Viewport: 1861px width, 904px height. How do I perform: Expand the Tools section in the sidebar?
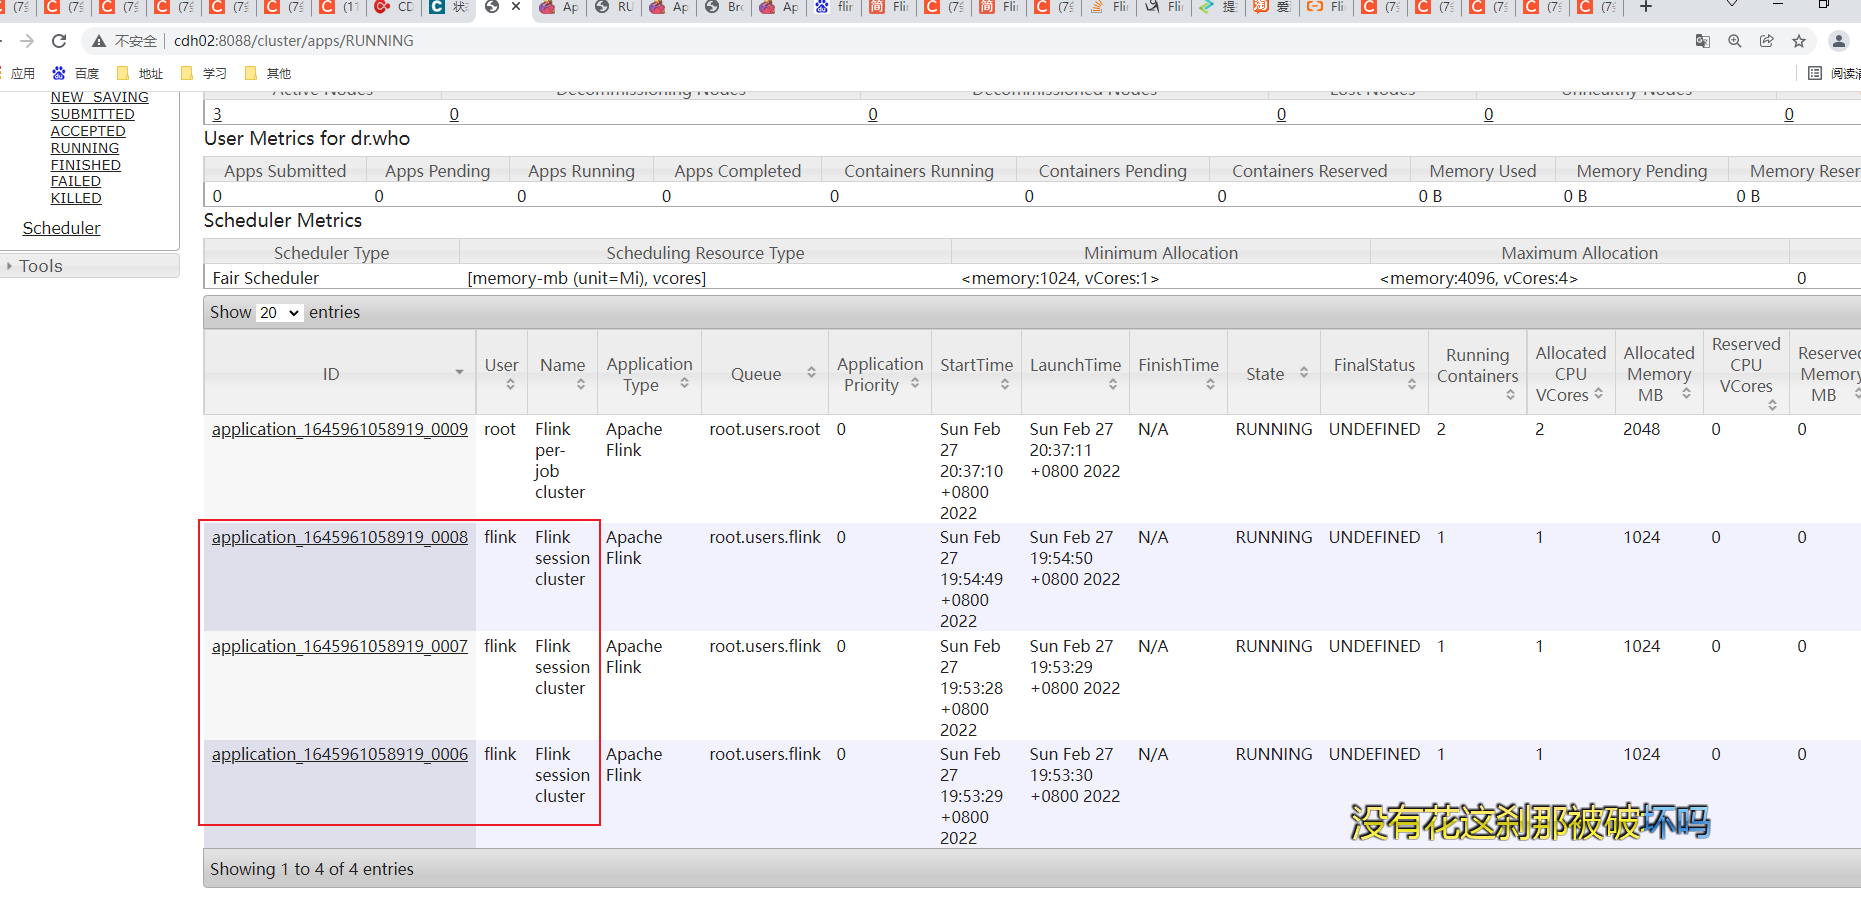click(40, 265)
